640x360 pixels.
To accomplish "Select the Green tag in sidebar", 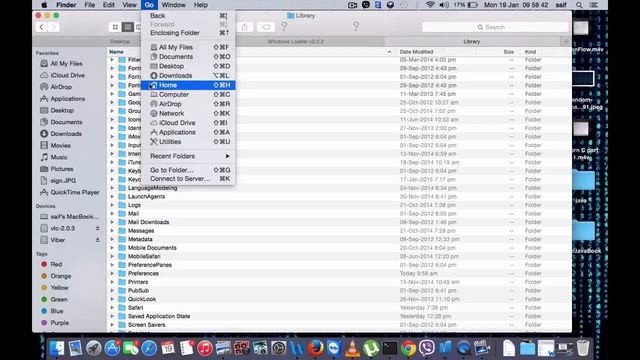I will pos(54,299).
